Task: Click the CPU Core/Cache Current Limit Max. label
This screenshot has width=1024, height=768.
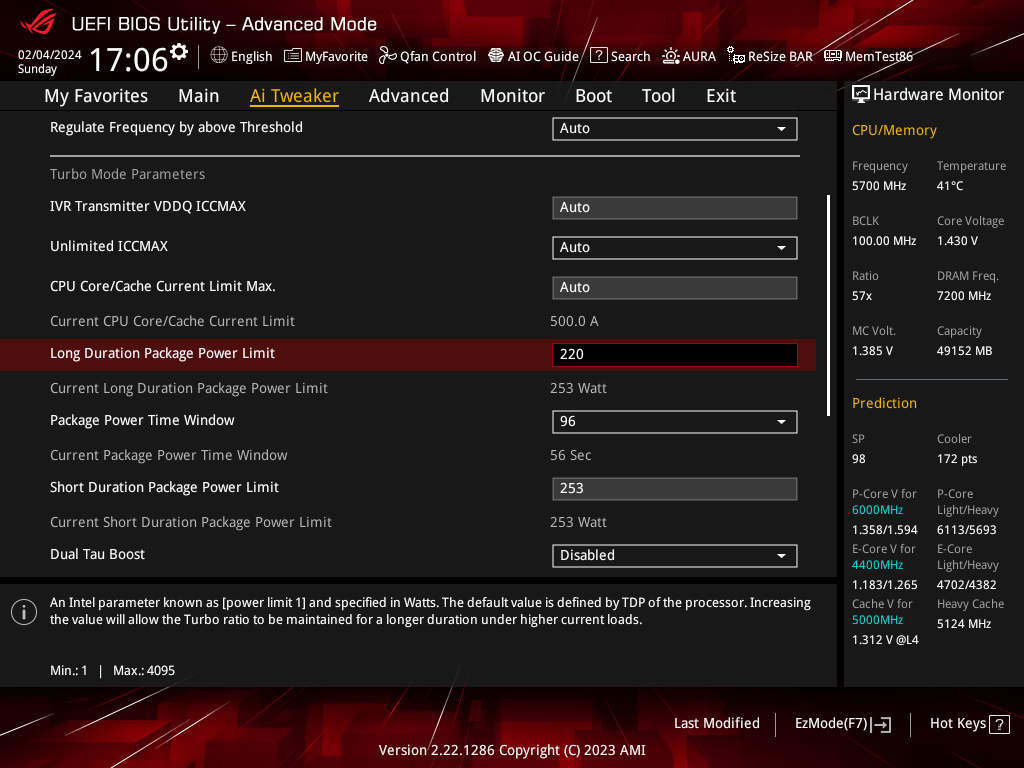Action: coord(163,286)
